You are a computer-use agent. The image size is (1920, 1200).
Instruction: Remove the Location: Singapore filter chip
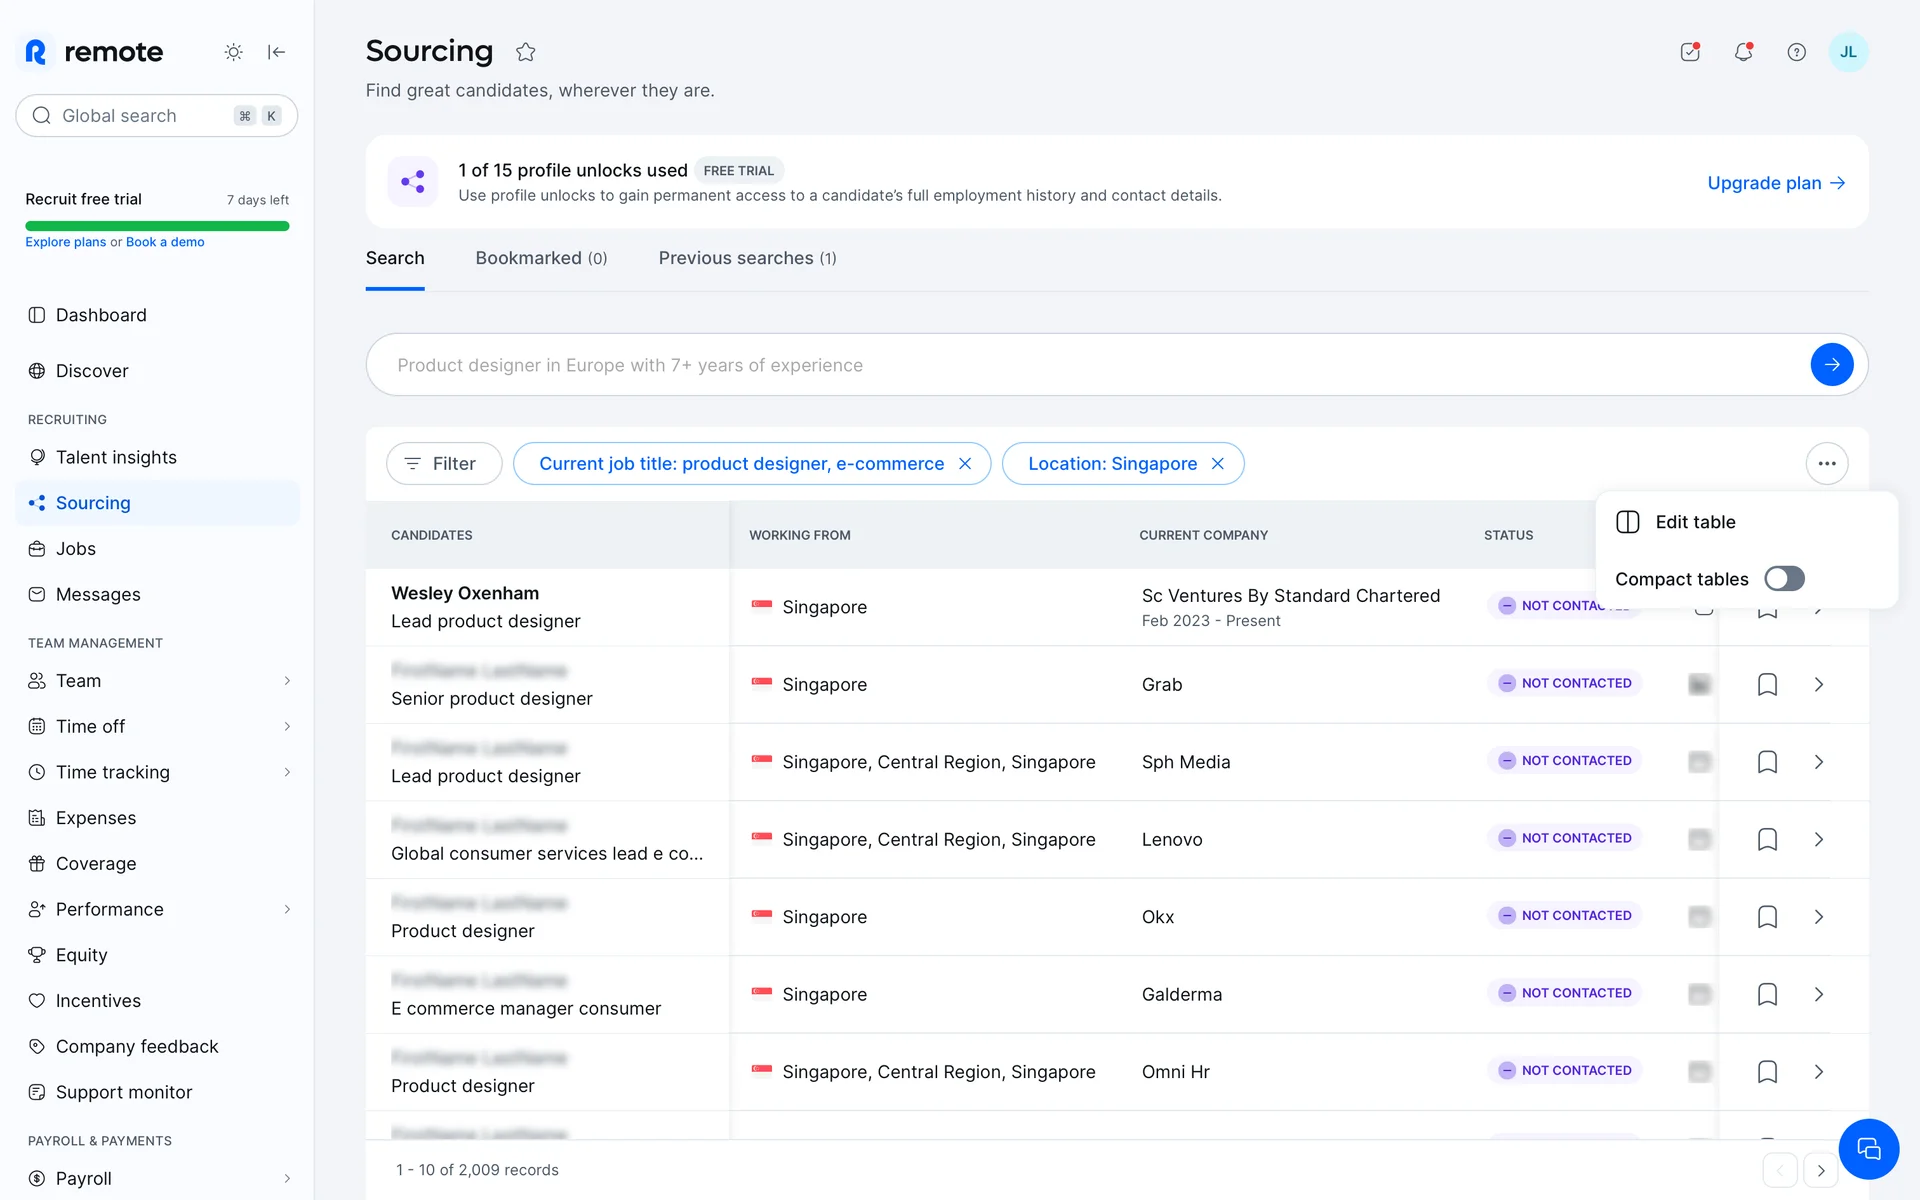(1218, 464)
